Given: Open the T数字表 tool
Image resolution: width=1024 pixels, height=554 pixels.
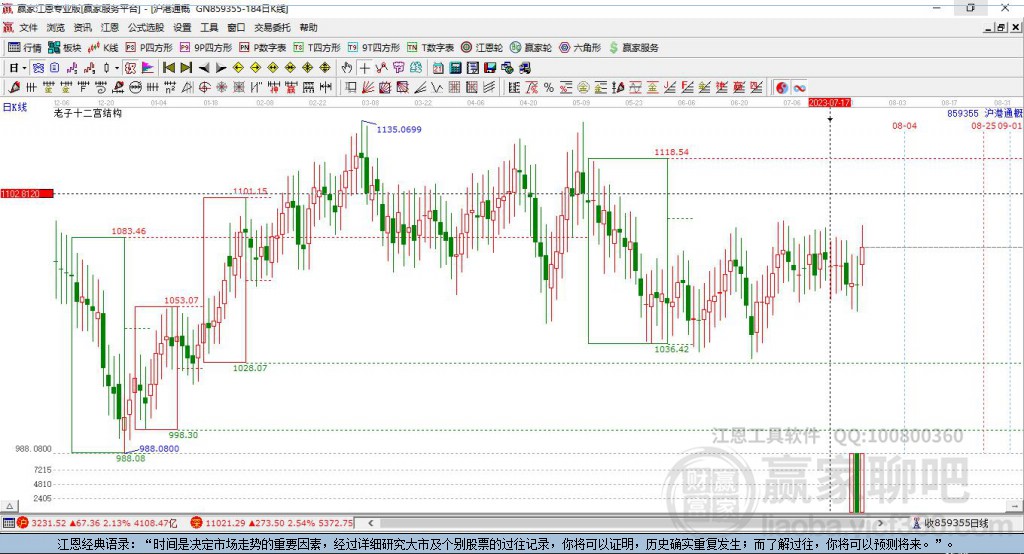Looking at the screenshot, I should [x=430, y=48].
